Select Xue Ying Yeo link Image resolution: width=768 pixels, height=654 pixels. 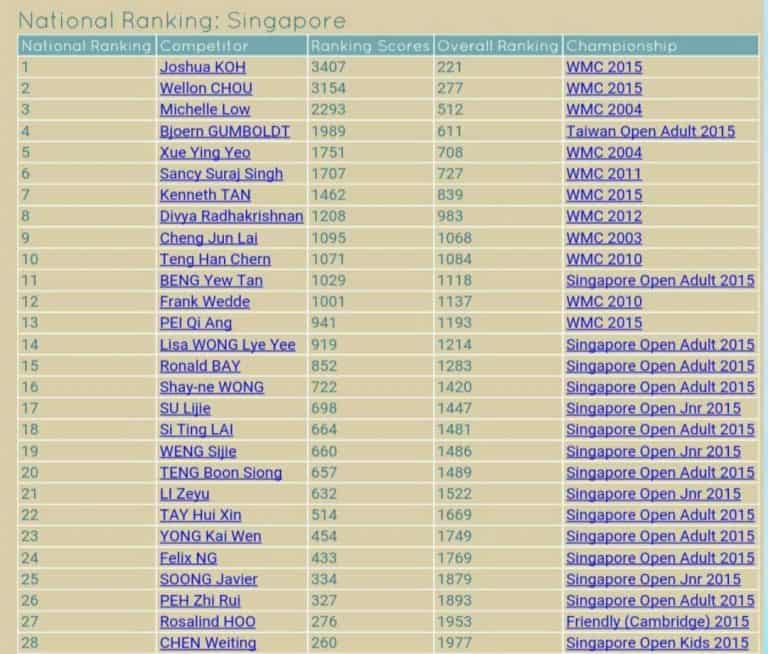click(205, 152)
